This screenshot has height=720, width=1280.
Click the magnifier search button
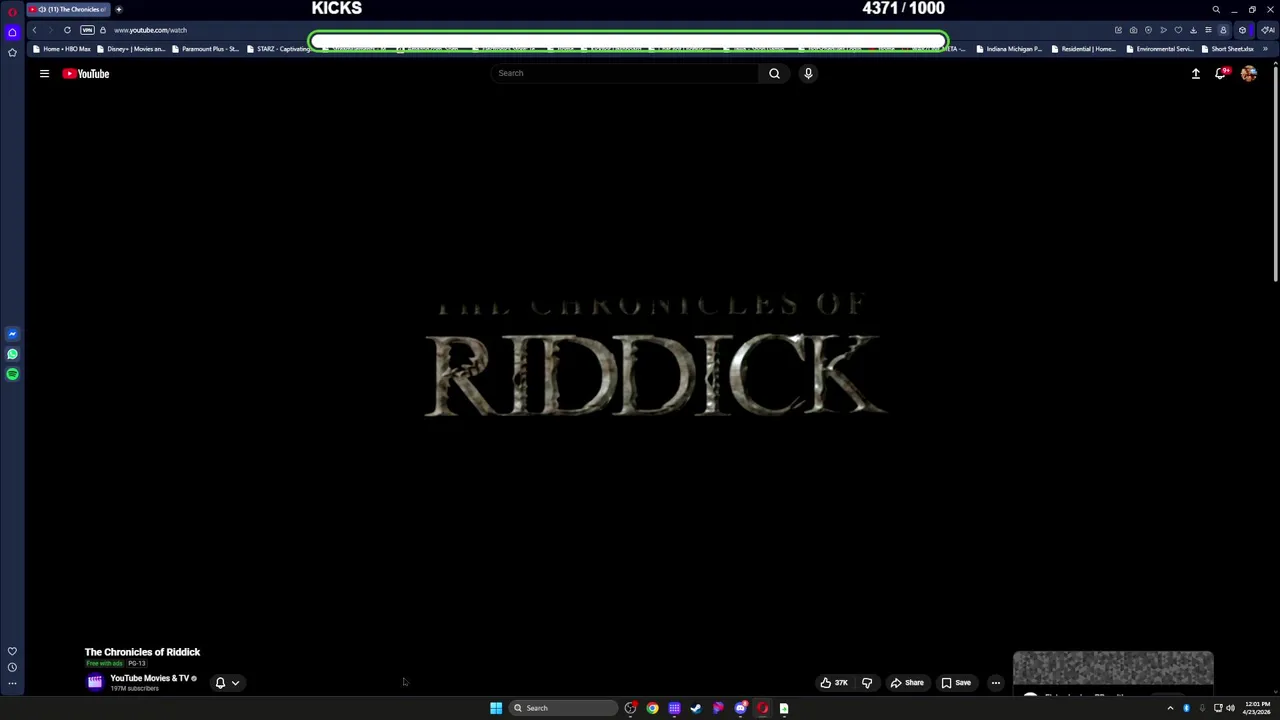[x=774, y=73]
